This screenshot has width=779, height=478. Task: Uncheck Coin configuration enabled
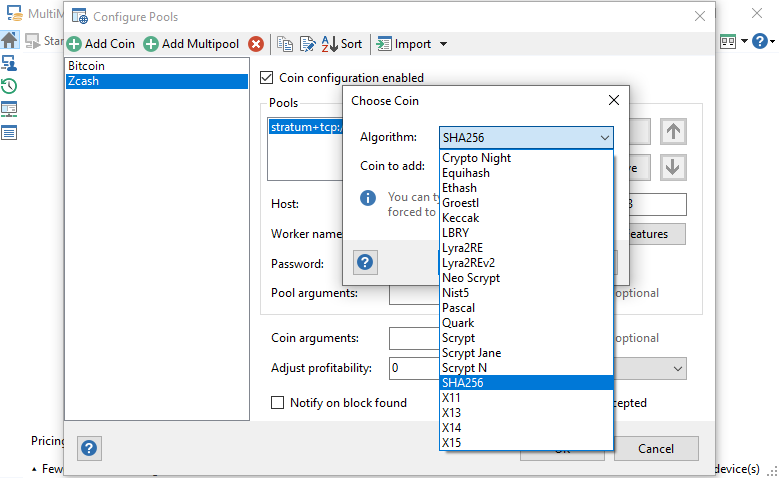(x=267, y=78)
